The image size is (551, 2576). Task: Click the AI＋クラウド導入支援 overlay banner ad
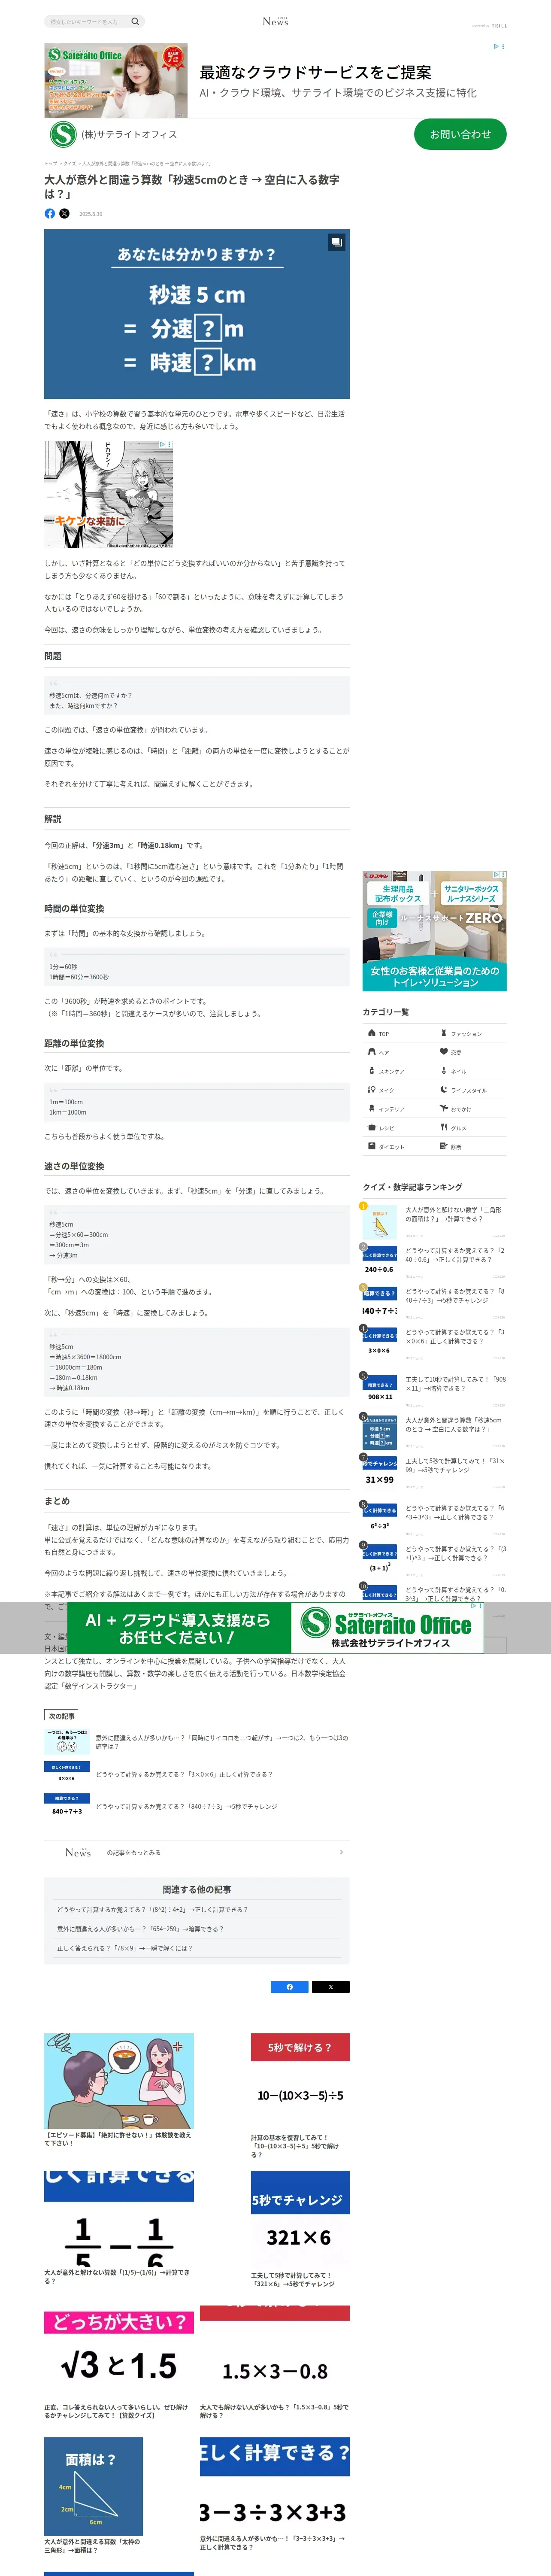(275, 1627)
